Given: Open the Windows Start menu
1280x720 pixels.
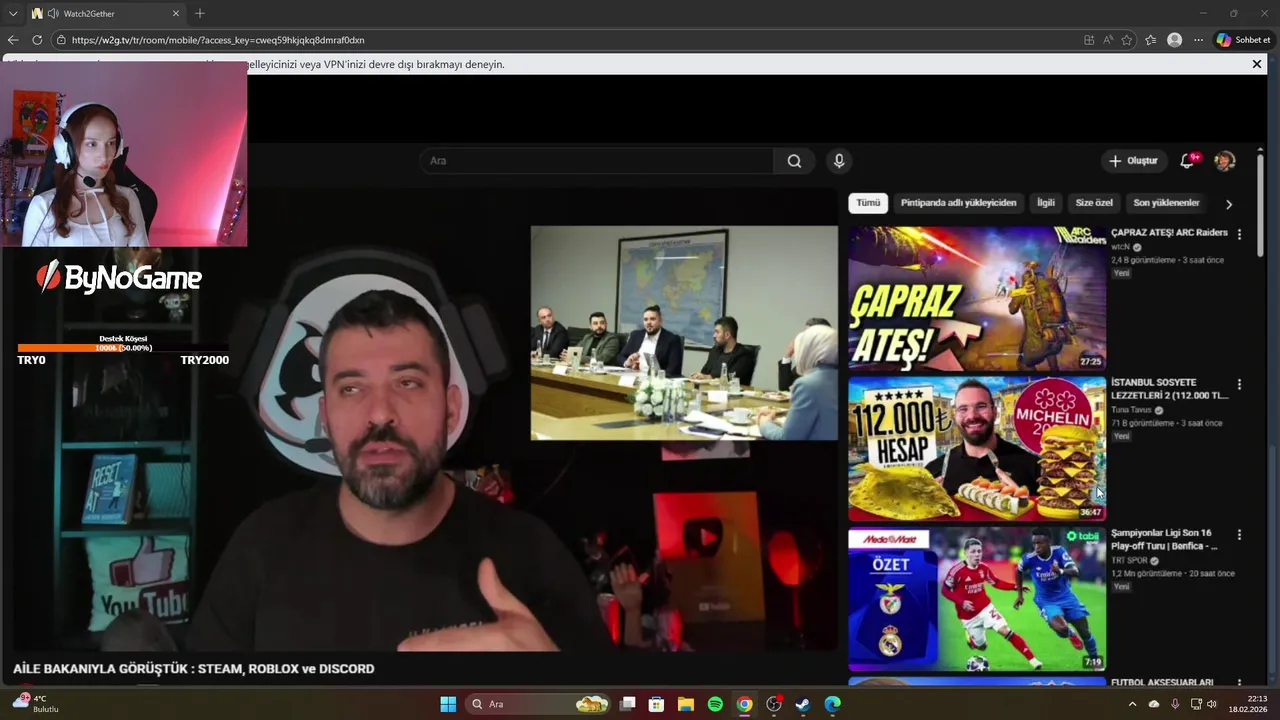Looking at the screenshot, I should pos(448,704).
